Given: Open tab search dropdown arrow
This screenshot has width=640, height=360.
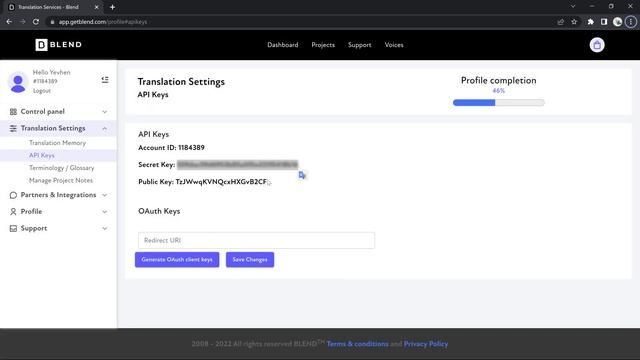Looking at the screenshot, I should [x=573, y=7].
